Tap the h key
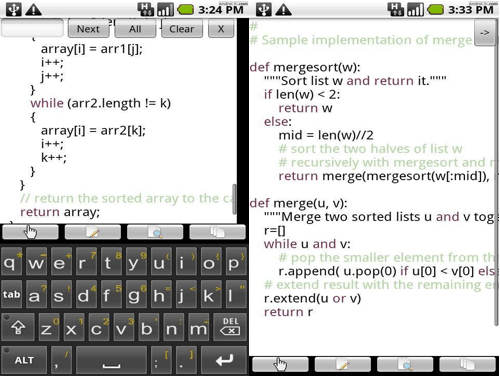500x376 pixels. point(161,295)
